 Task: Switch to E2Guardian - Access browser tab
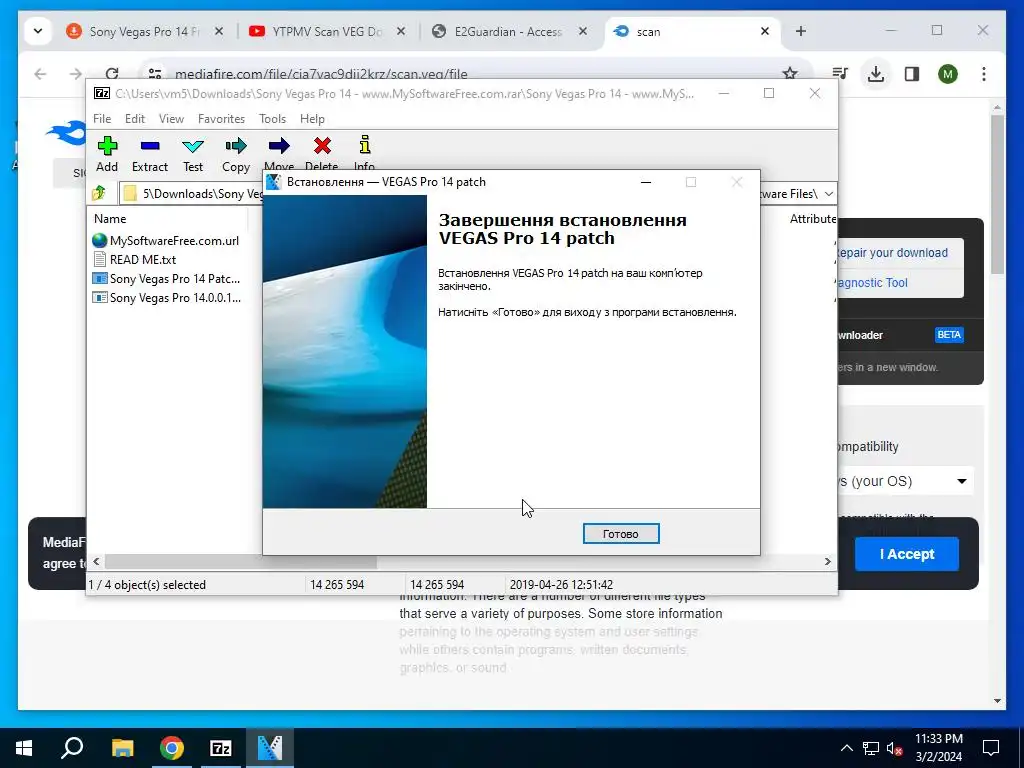point(508,31)
